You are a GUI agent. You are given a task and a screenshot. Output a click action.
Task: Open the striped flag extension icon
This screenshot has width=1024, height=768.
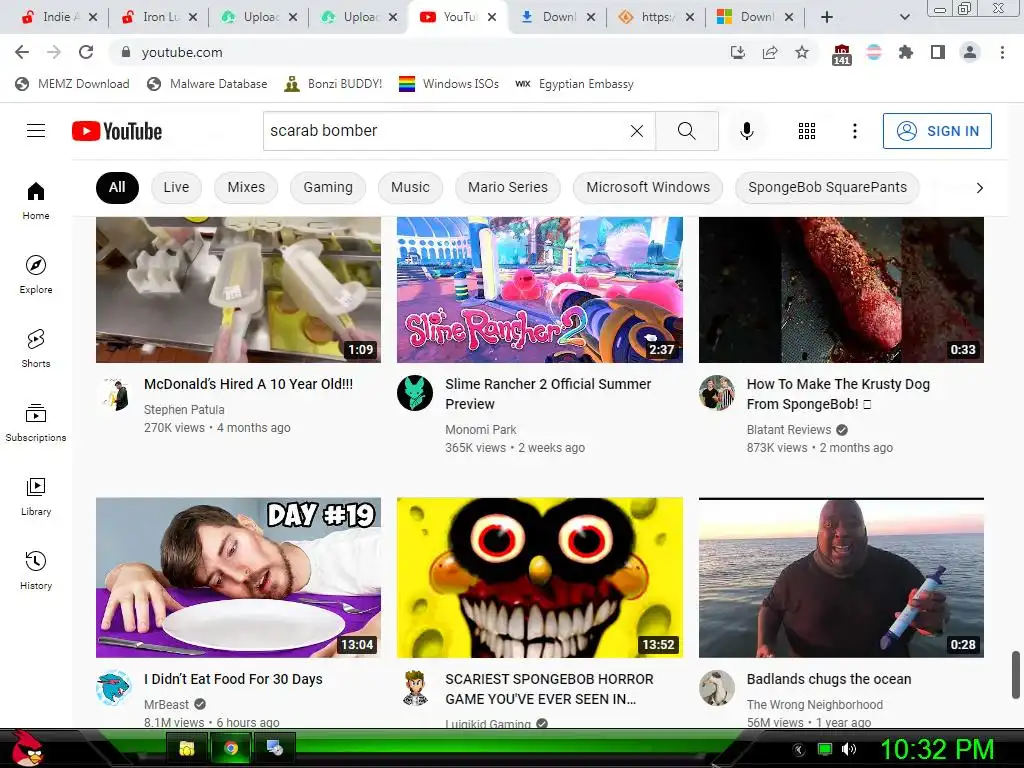point(874,52)
